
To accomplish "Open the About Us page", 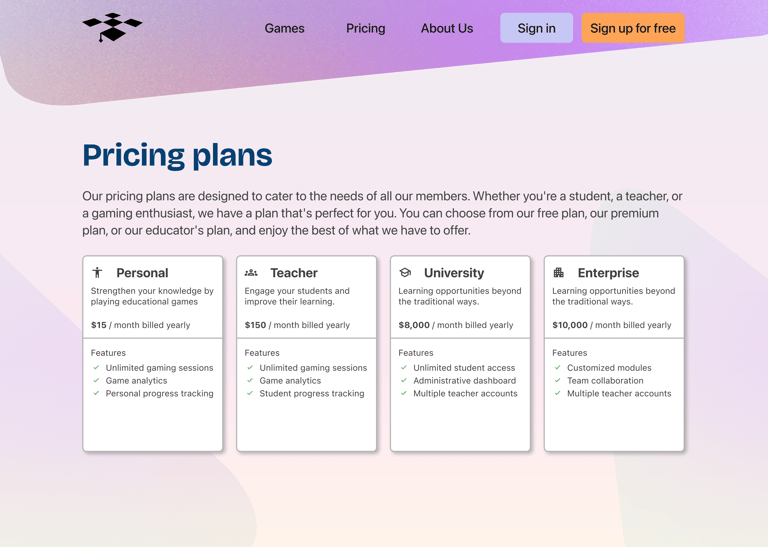I will 446,28.
